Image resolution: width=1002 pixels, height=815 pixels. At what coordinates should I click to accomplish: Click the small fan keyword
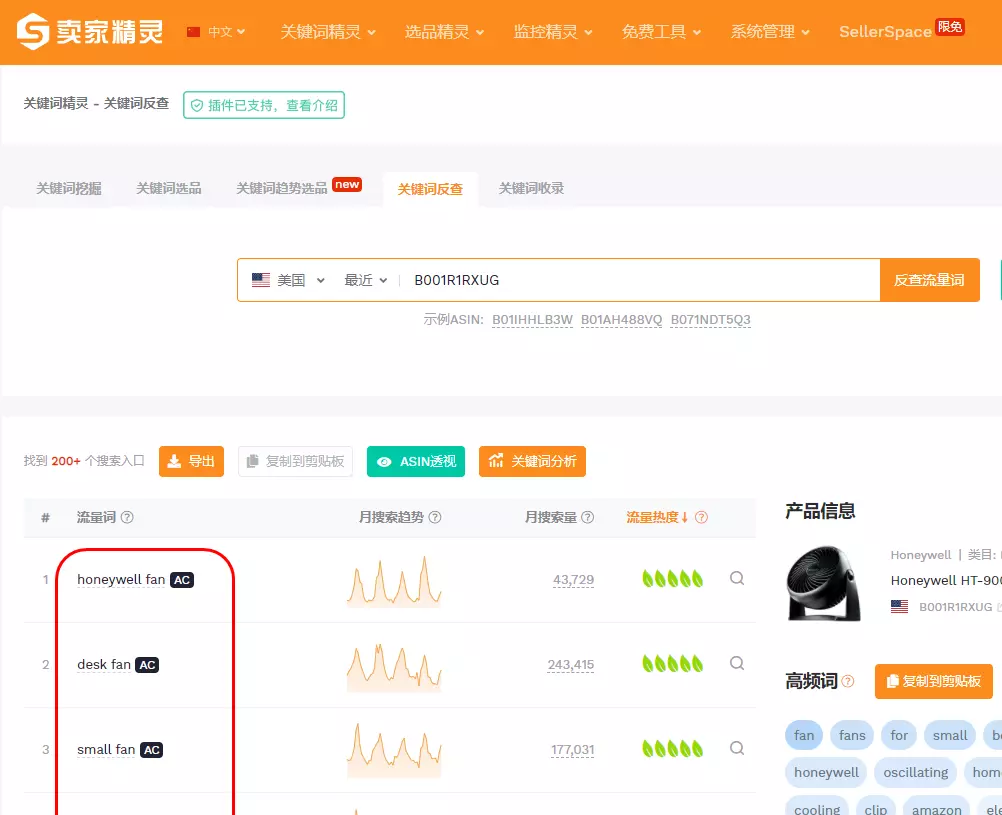[106, 750]
